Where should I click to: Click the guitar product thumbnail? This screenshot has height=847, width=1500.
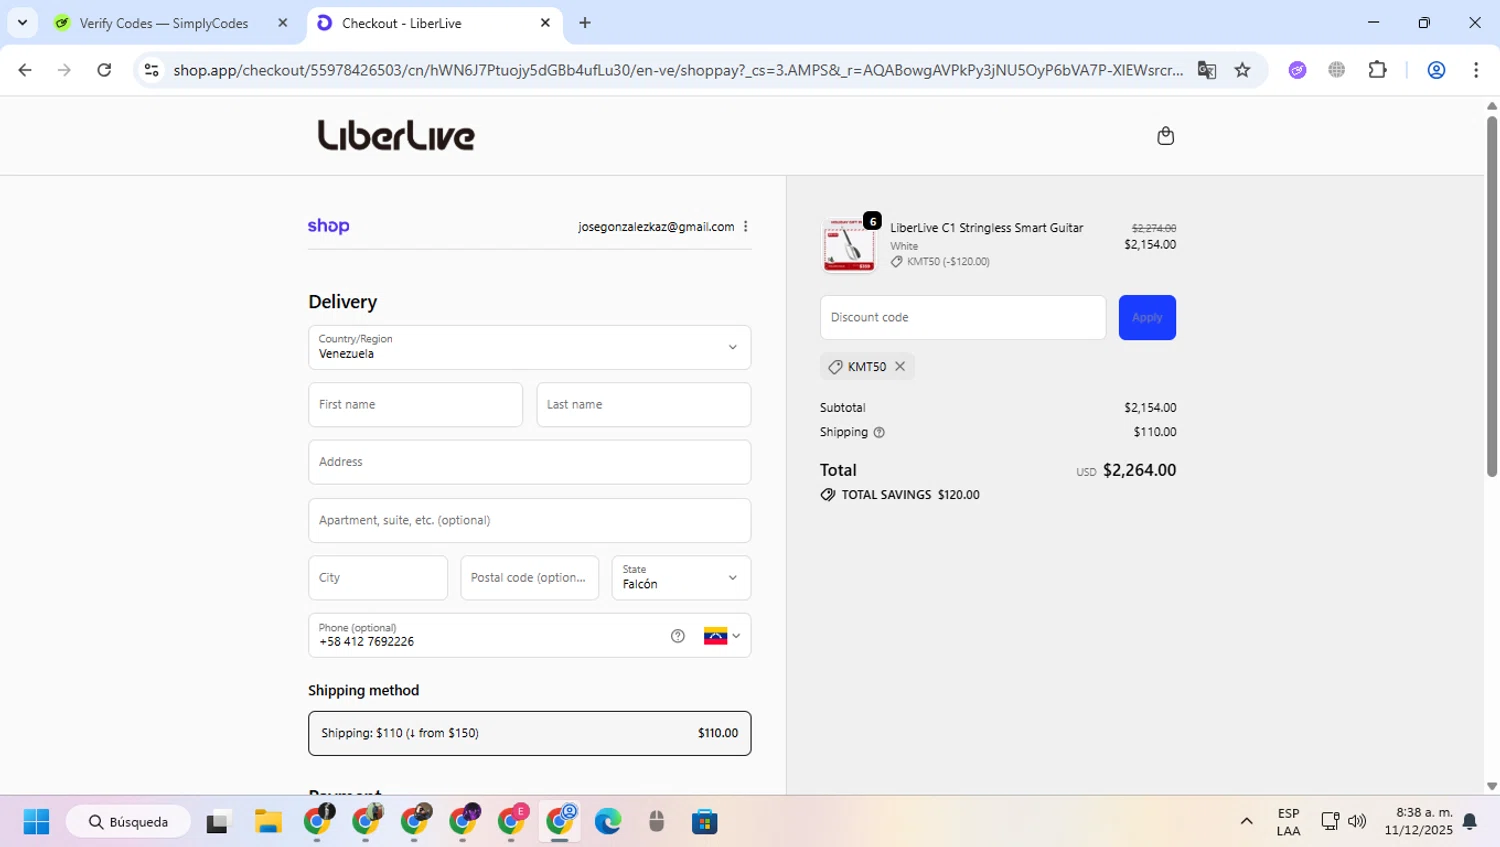pos(848,245)
